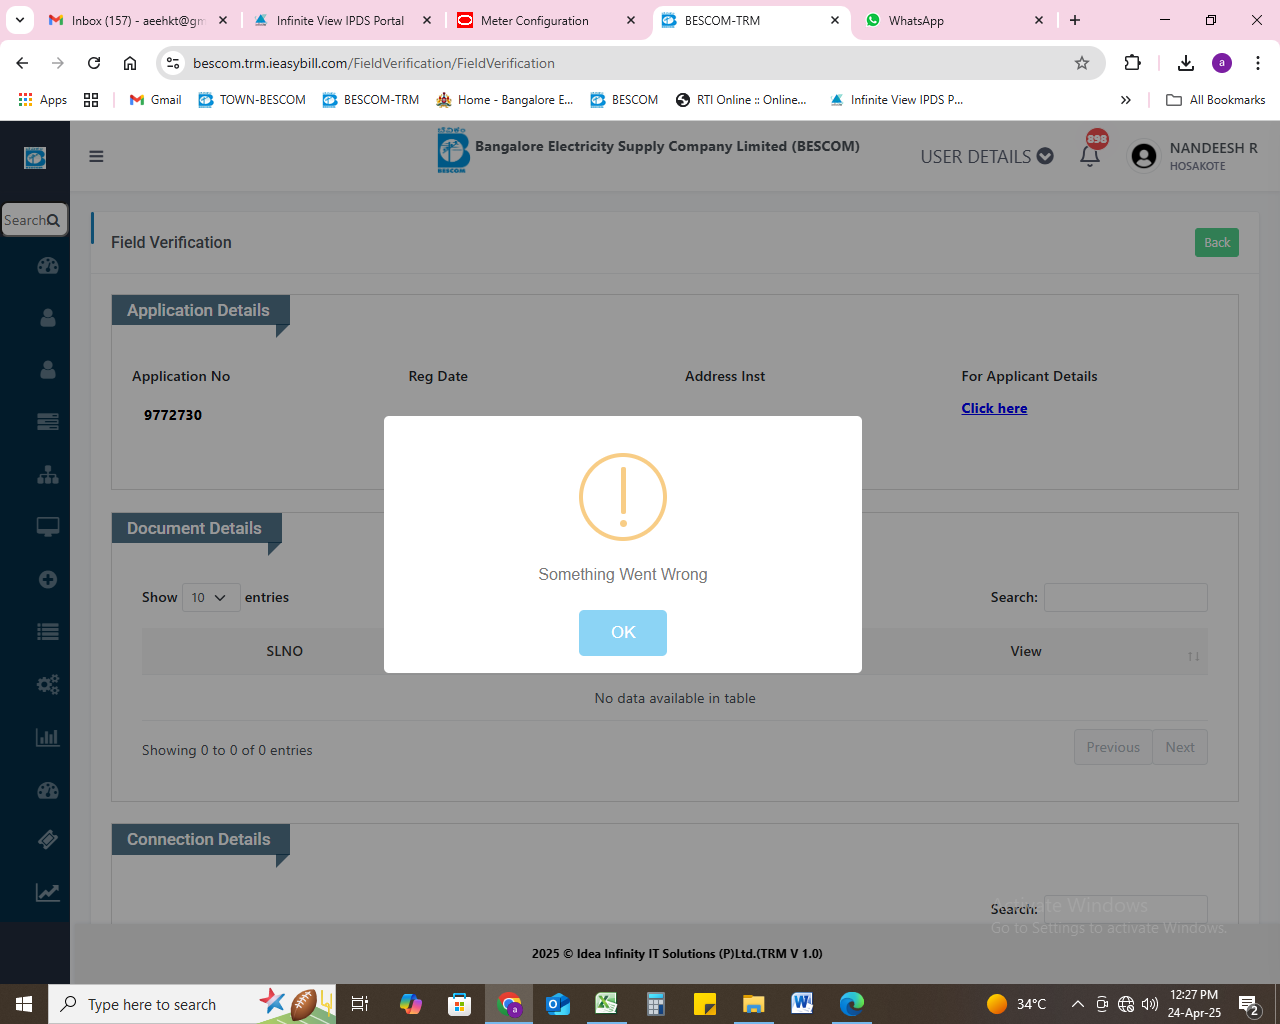Screen dimensions: 1280x1024
Task: Open the browser downloads icon
Action: pos(1186,63)
